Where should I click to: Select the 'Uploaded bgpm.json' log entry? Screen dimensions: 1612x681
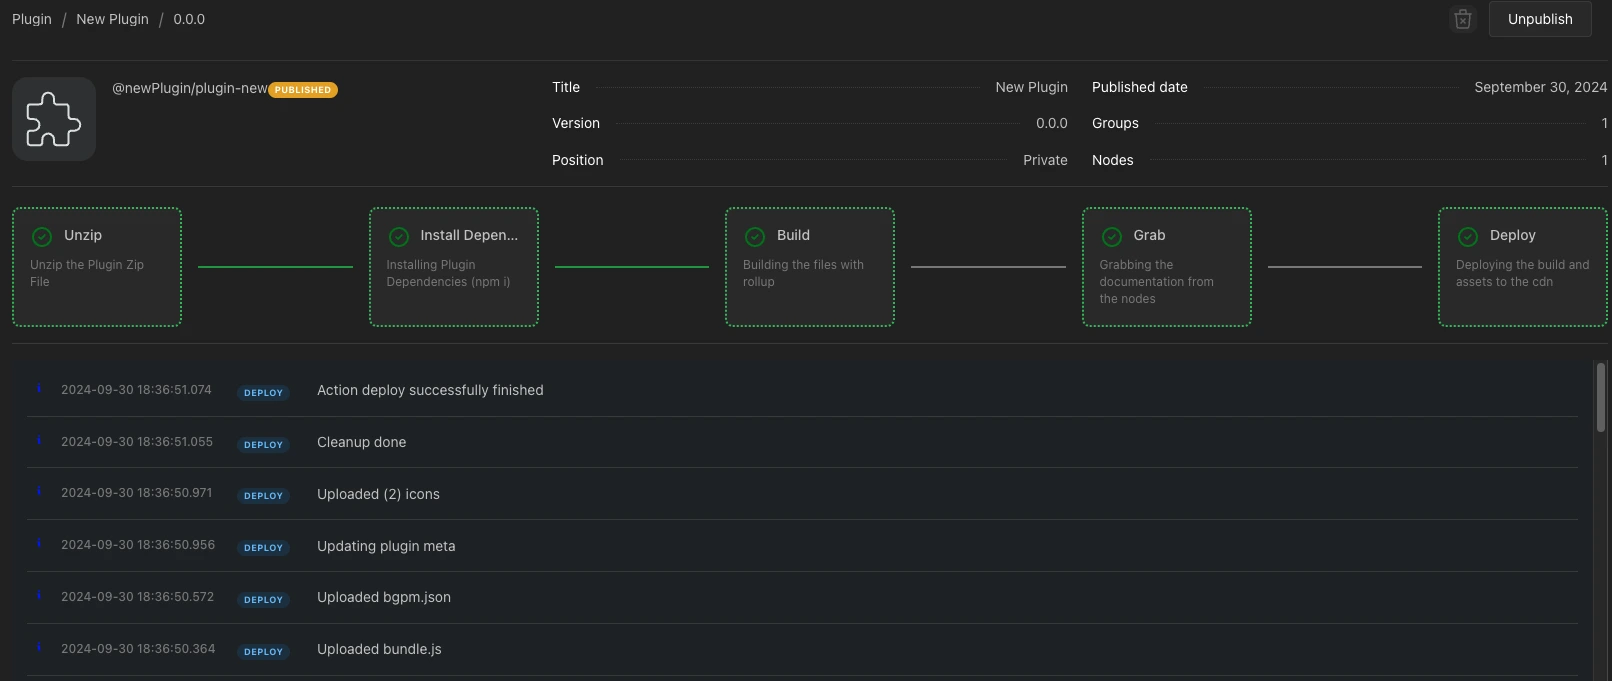coord(384,597)
